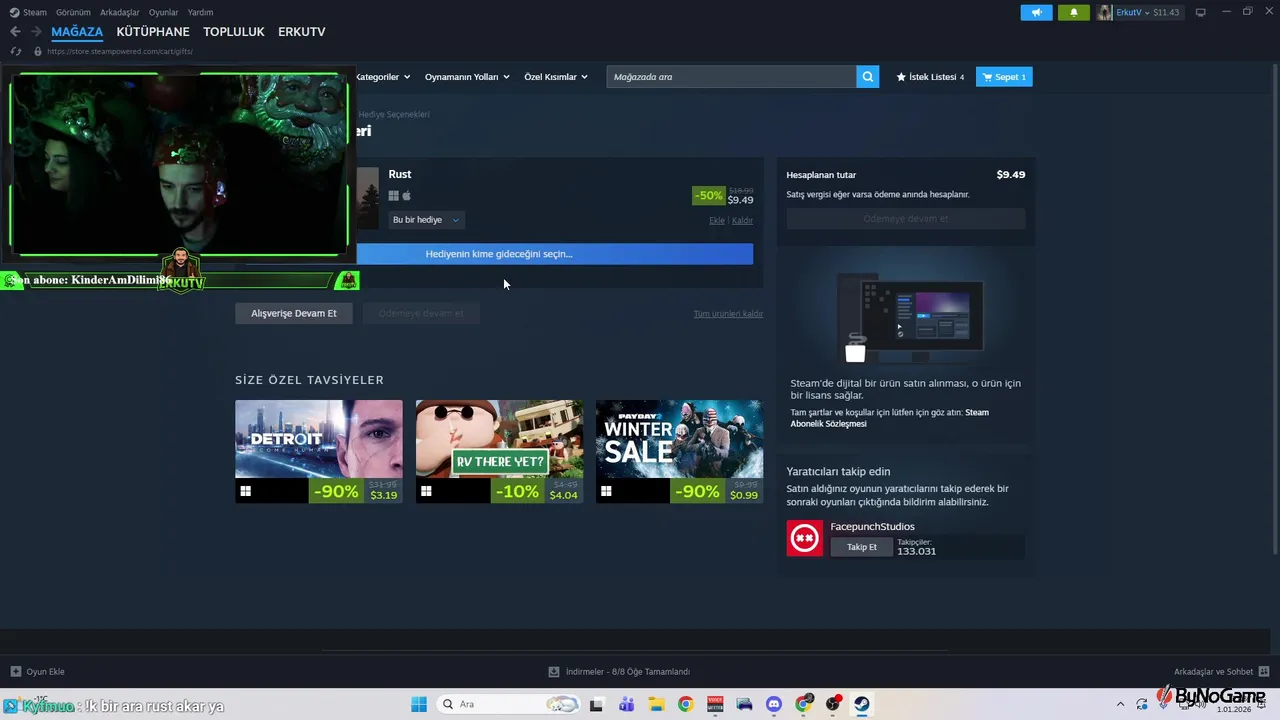Click the Mağazada ara search field
Image resolution: width=1280 pixels, height=720 pixels.
[731, 77]
